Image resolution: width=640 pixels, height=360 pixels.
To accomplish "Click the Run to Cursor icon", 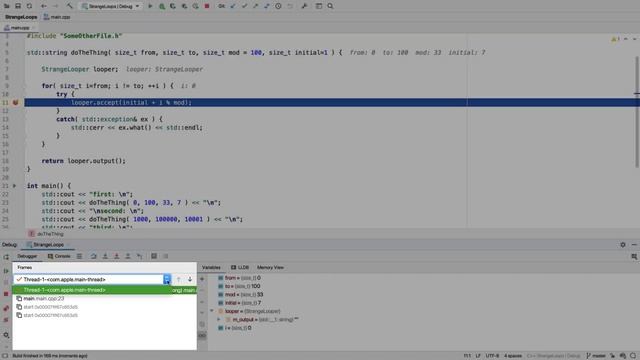I will point(140,256).
